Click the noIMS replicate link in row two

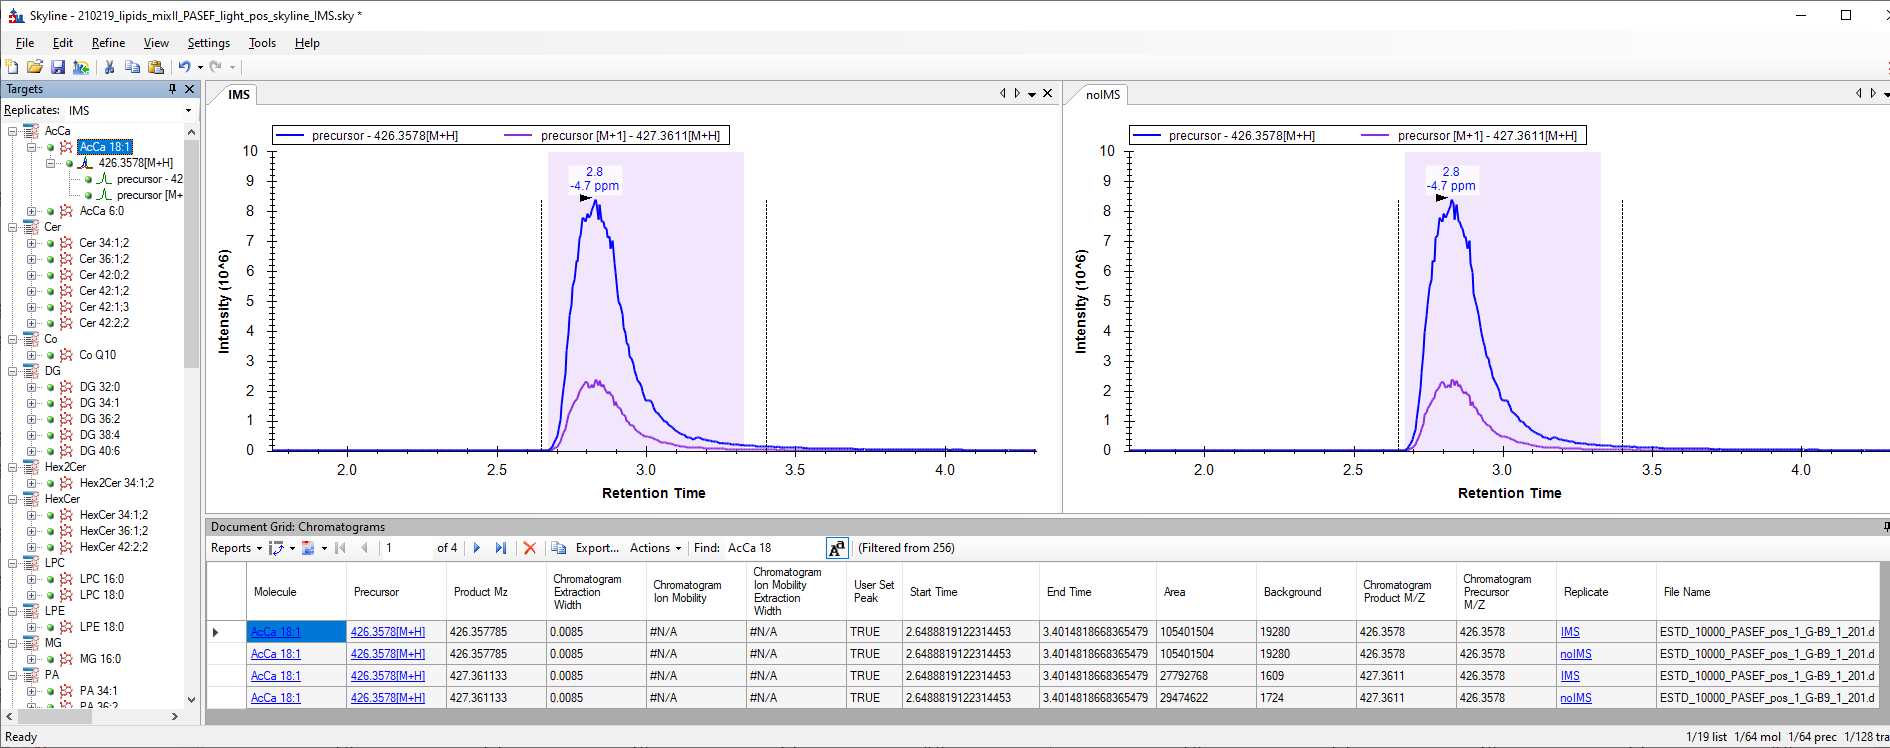pos(1575,654)
